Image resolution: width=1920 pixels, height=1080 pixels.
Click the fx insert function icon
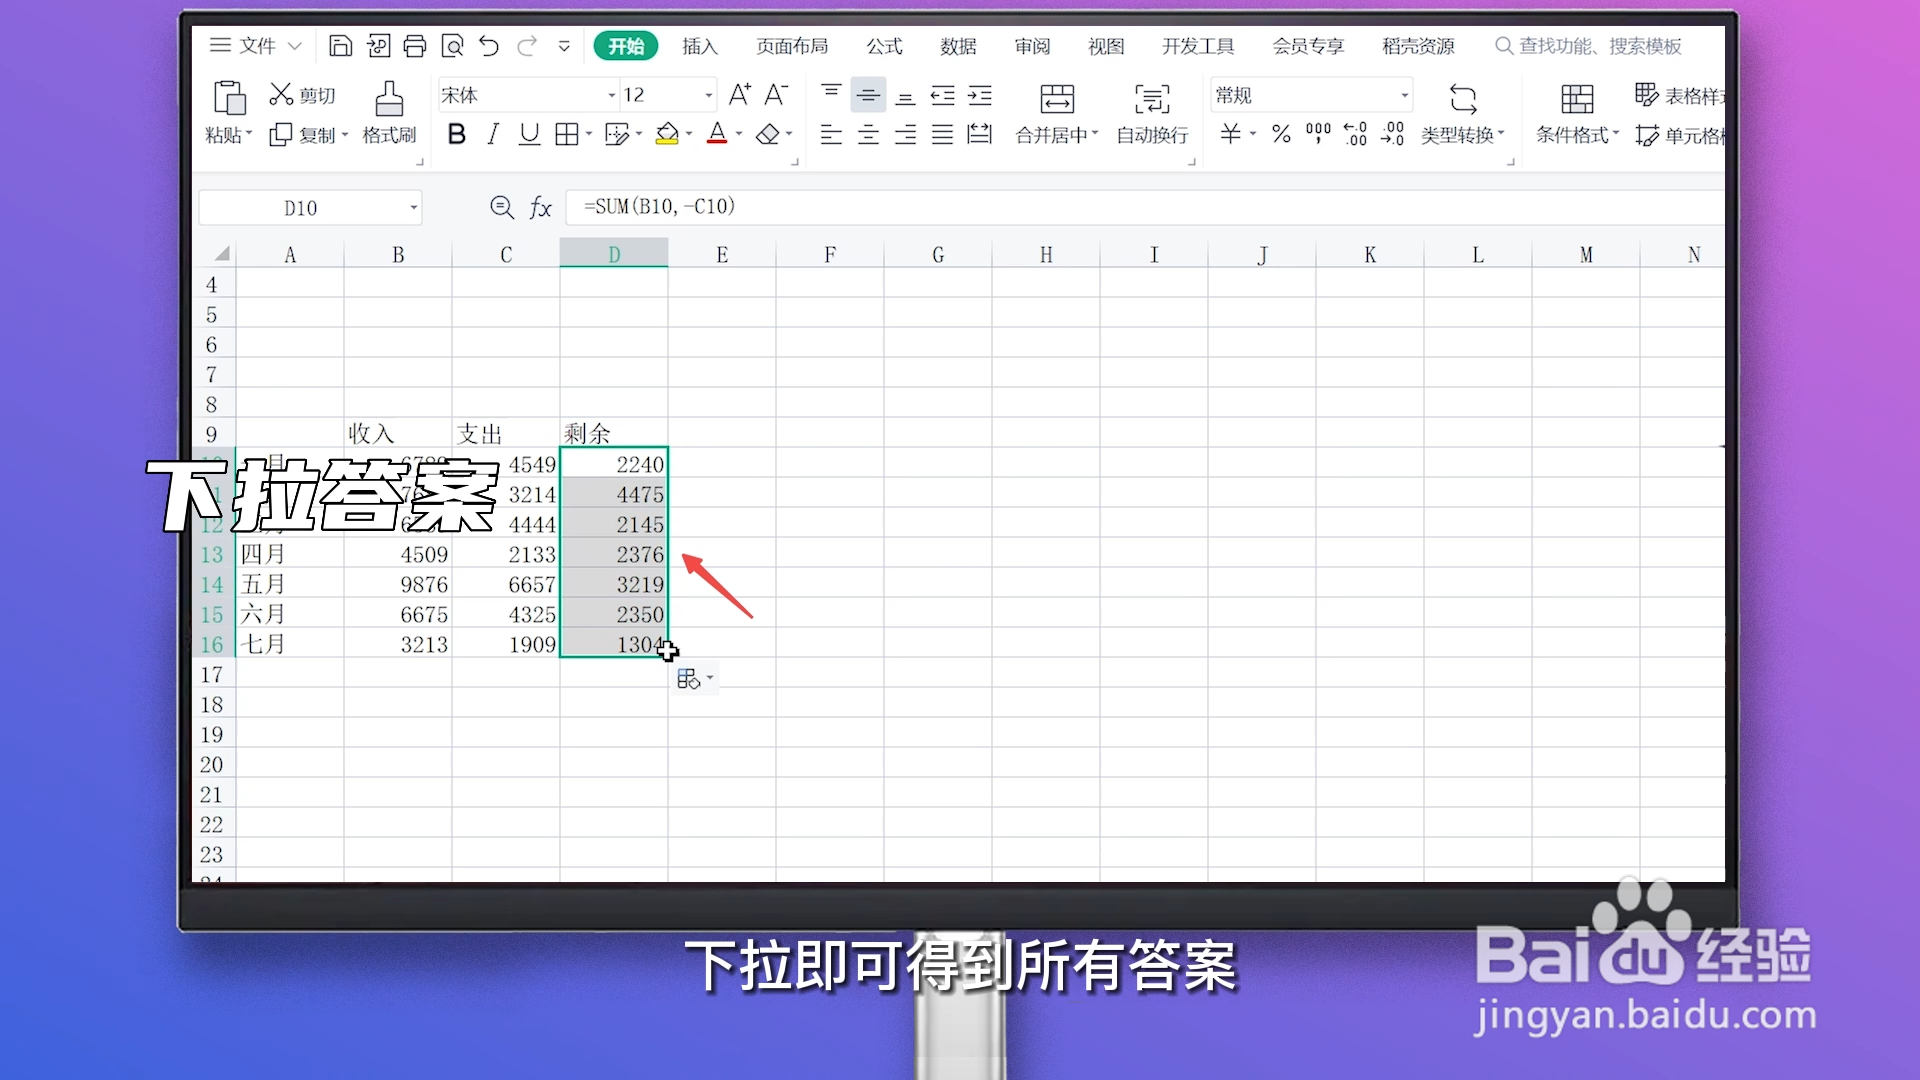coord(540,207)
